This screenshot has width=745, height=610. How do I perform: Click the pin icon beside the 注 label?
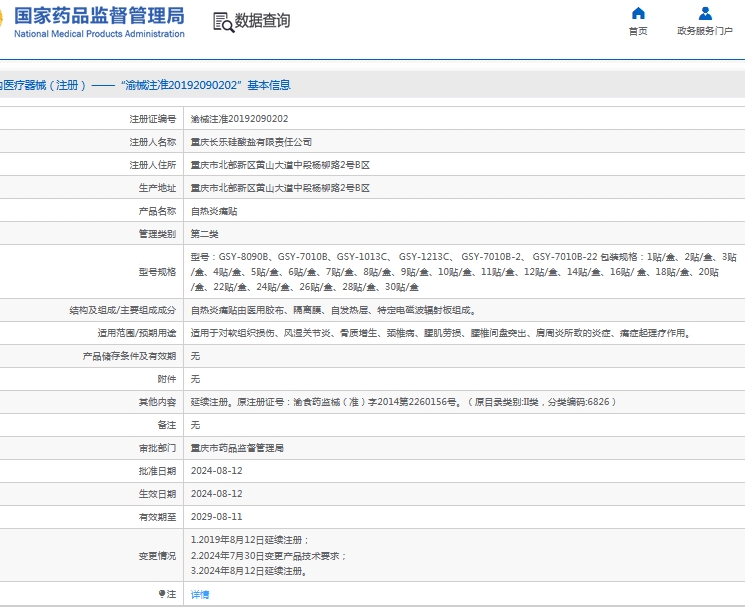162,594
